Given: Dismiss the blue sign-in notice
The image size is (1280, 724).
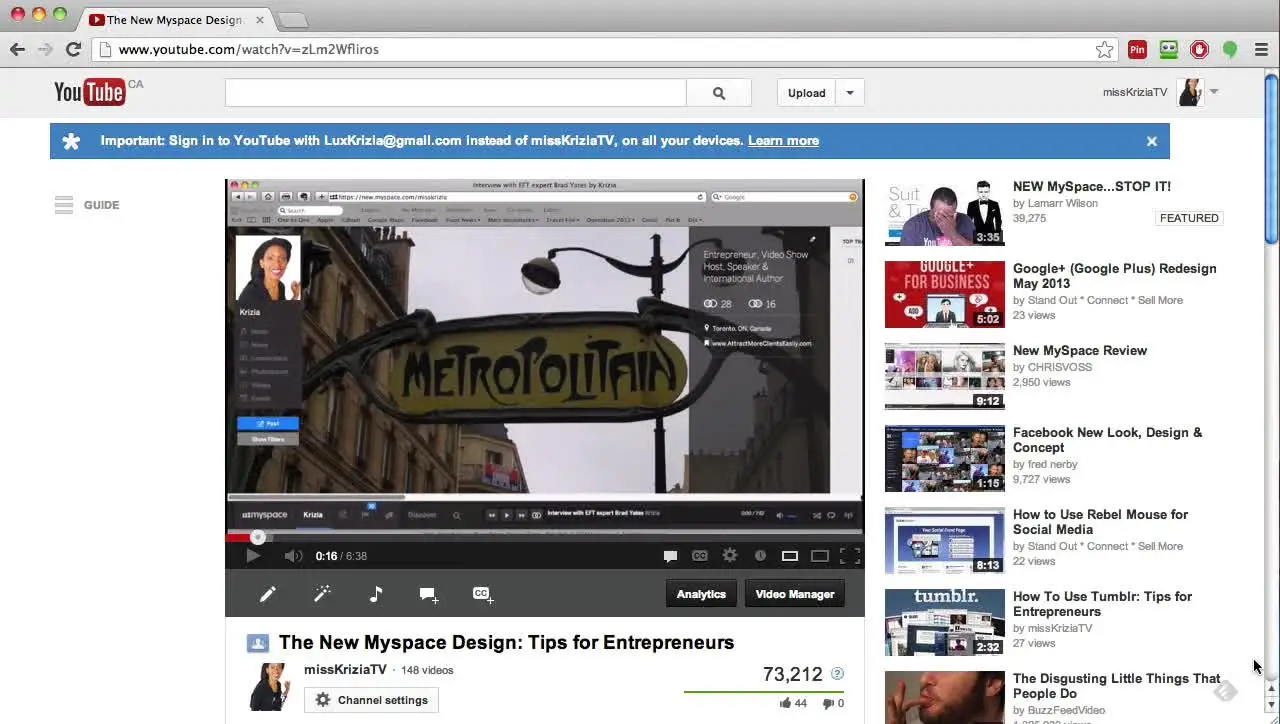Looking at the screenshot, I should (x=1151, y=141).
